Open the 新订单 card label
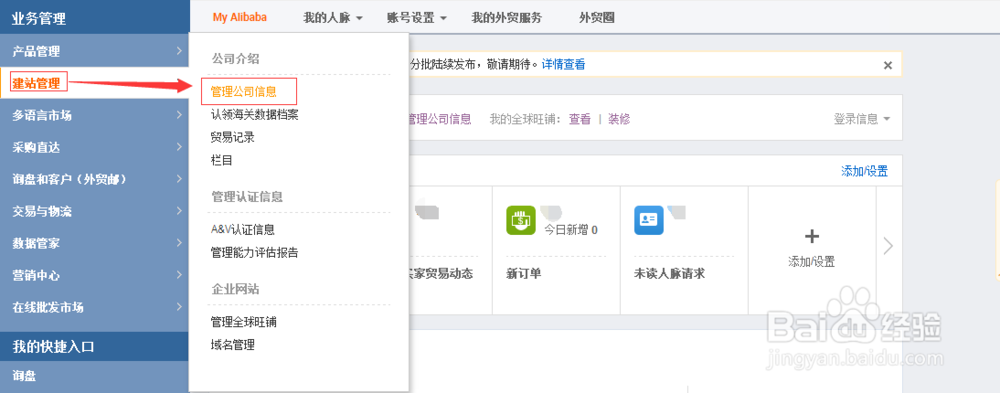Image resolution: width=1000 pixels, height=393 pixels. tap(524, 274)
